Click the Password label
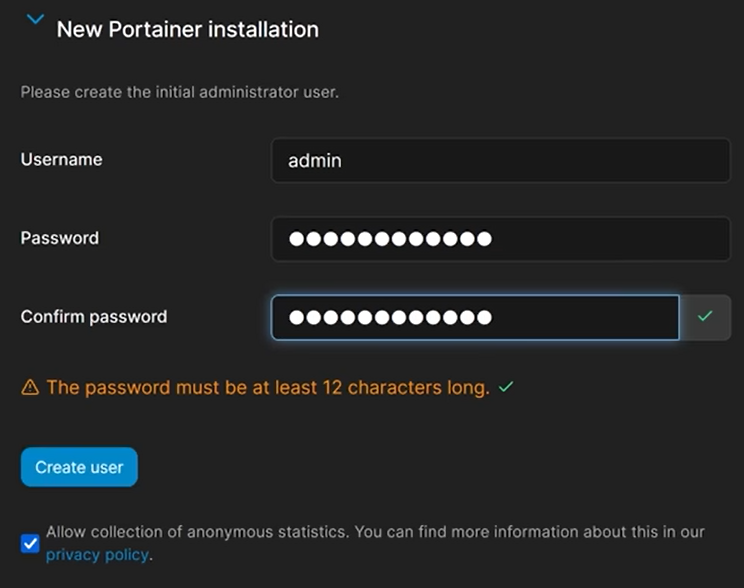The image size is (744, 588). [59, 238]
